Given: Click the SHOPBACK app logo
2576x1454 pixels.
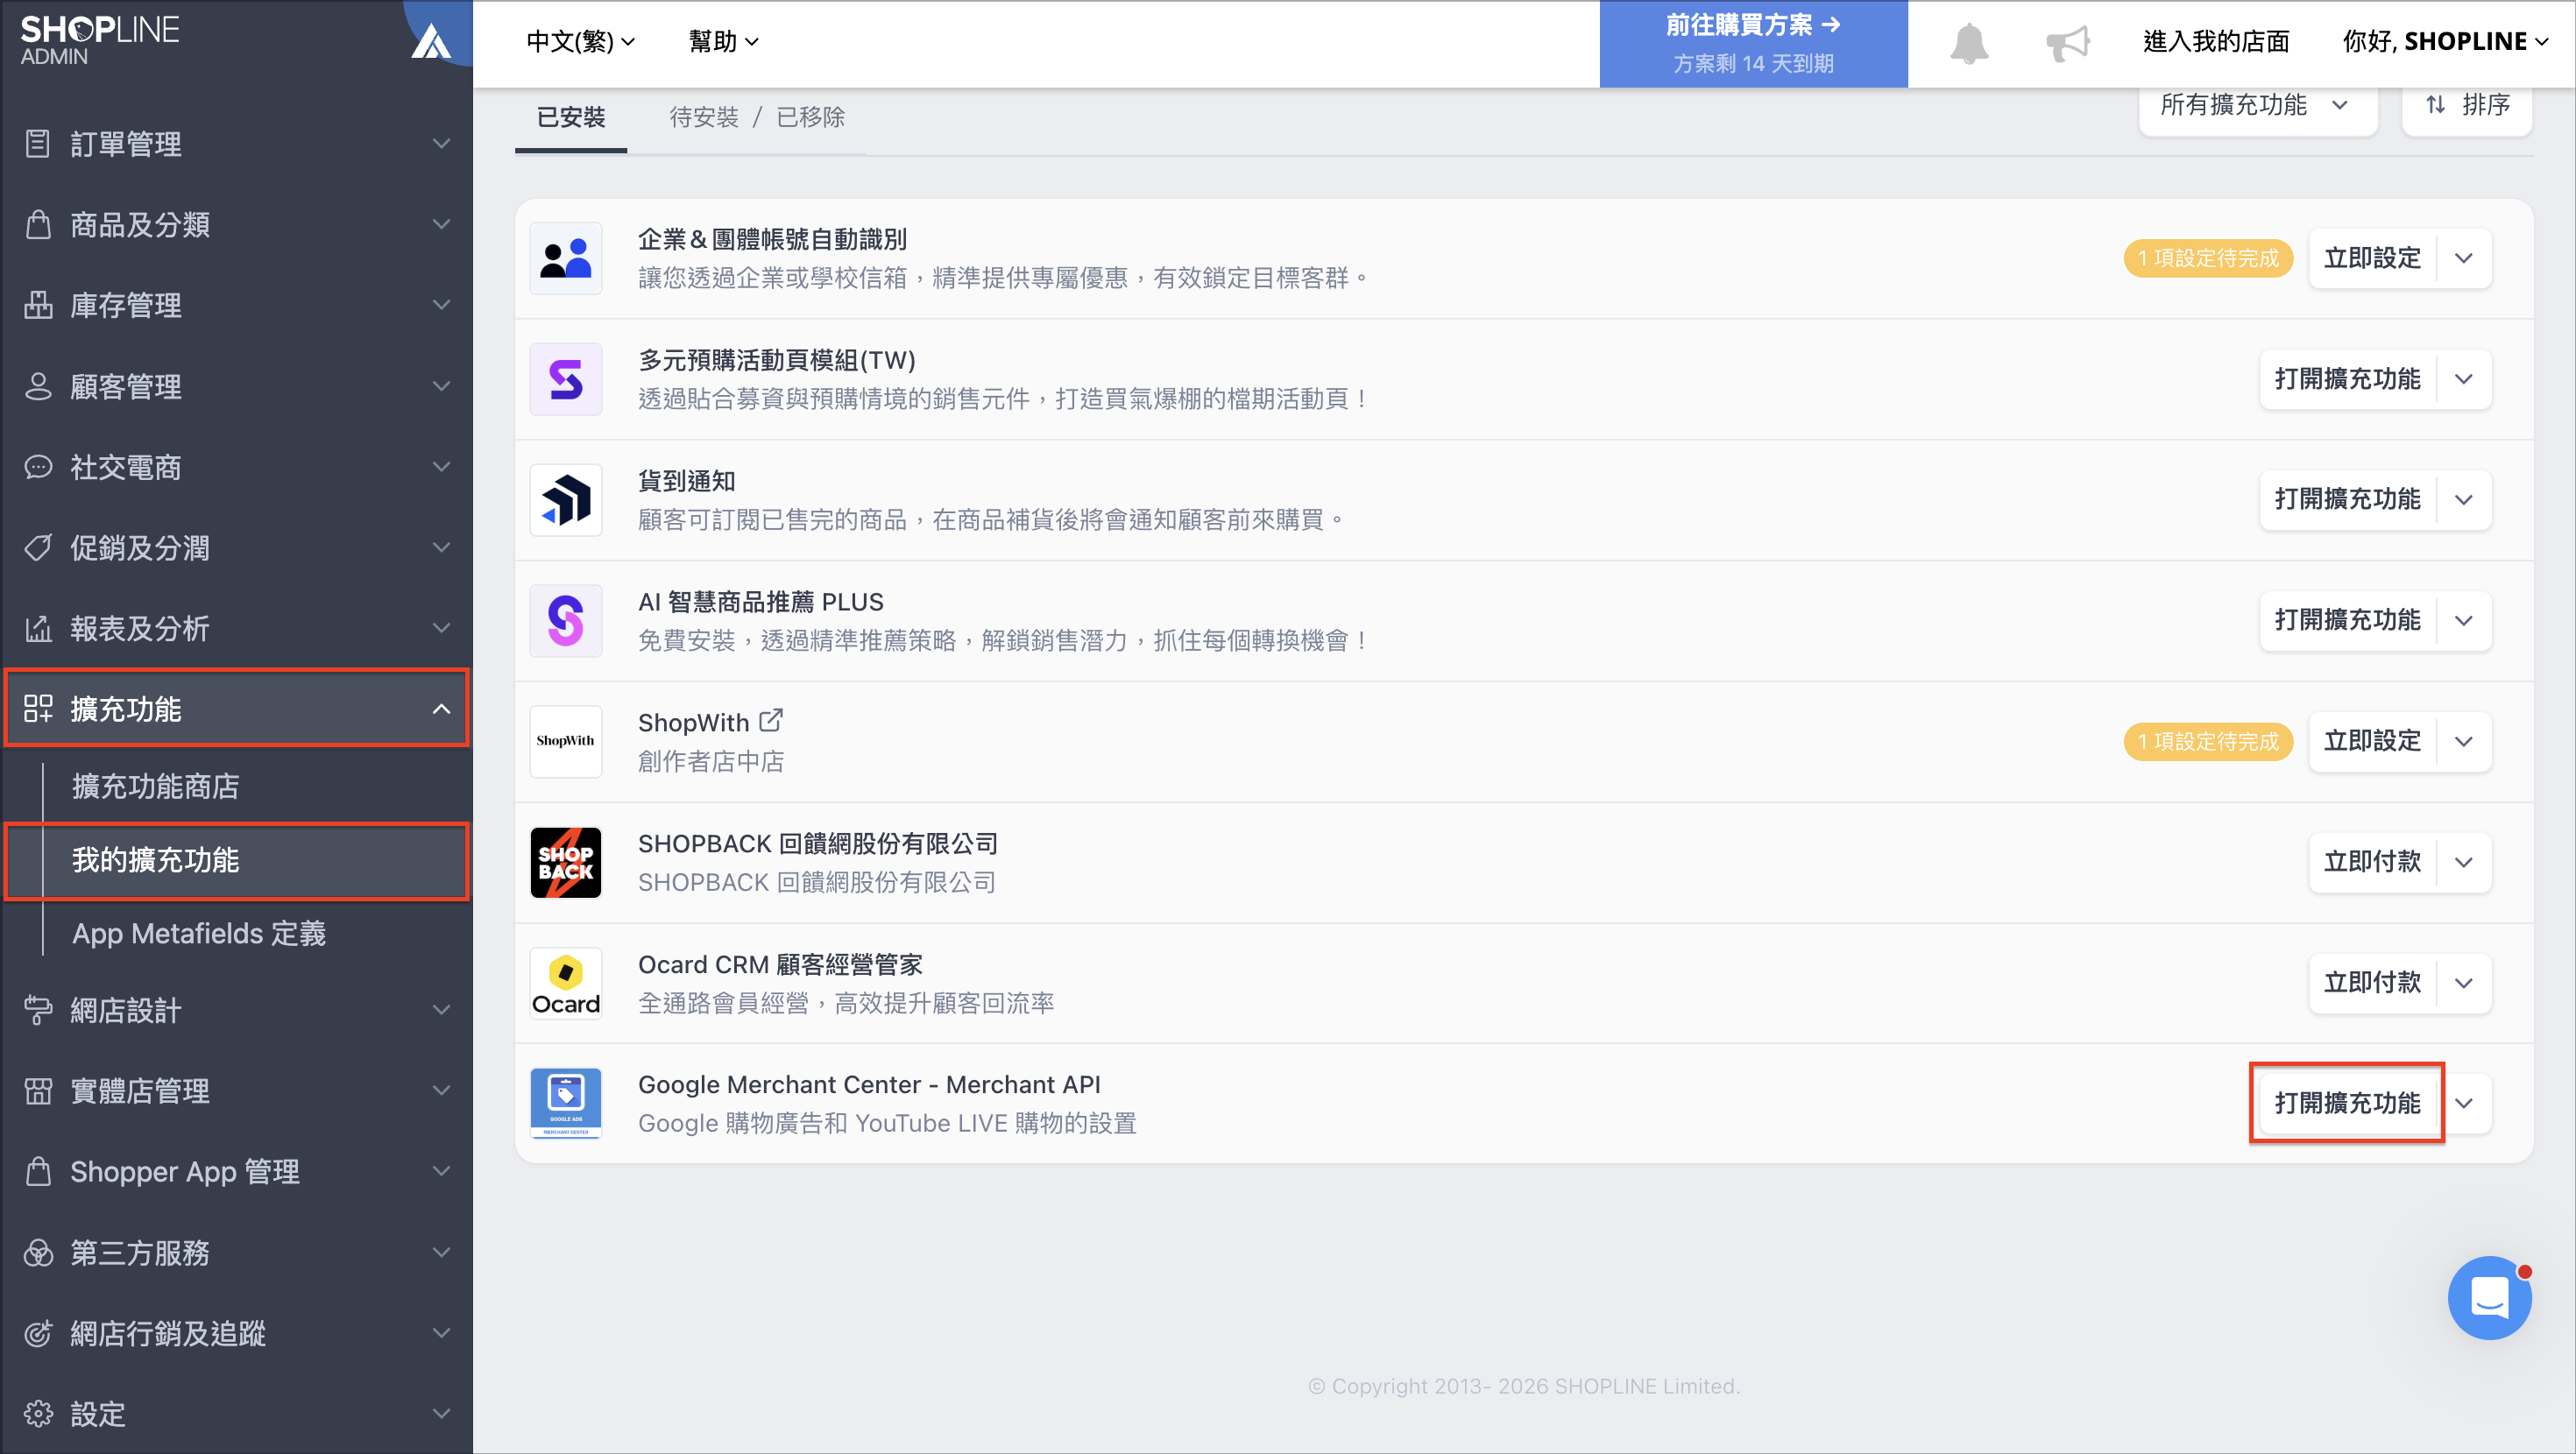Looking at the screenshot, I should point(566,862).
